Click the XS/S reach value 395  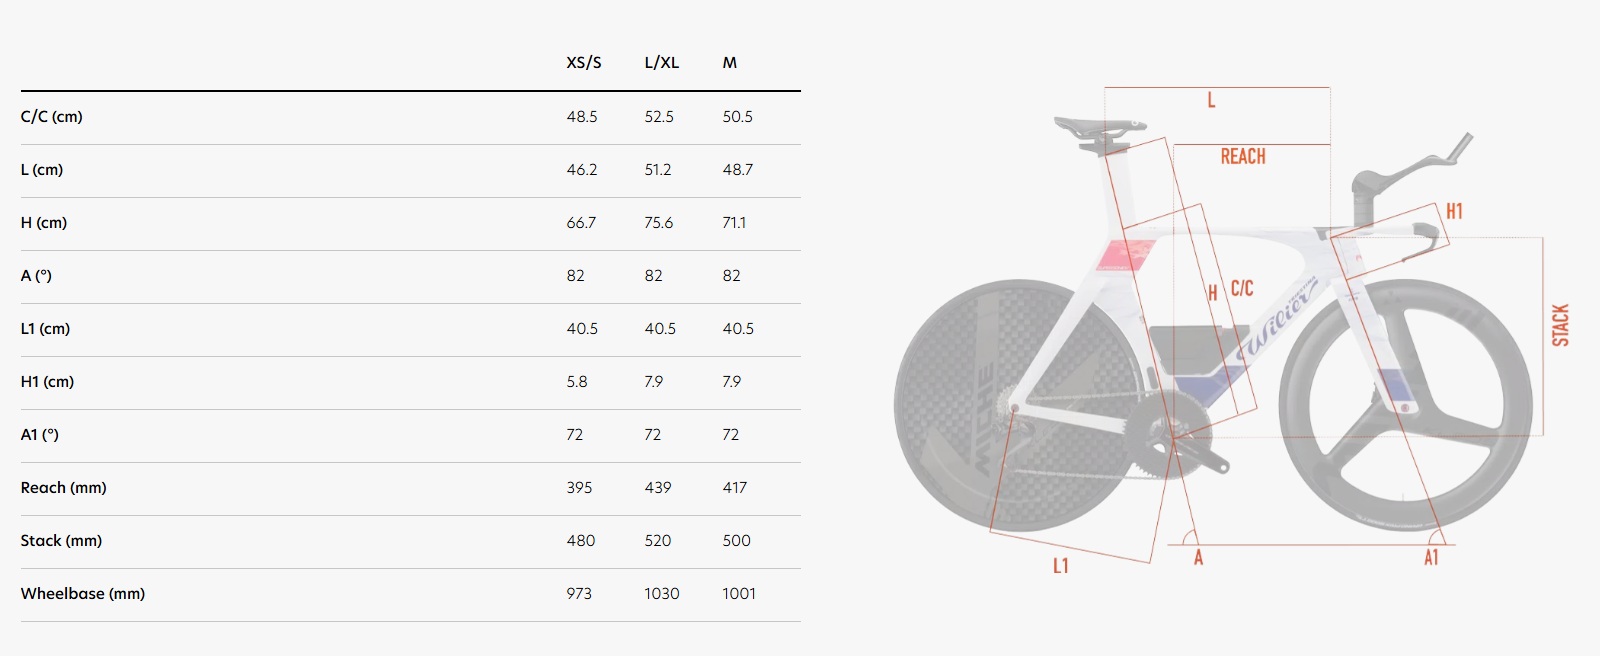coord(579,488)
